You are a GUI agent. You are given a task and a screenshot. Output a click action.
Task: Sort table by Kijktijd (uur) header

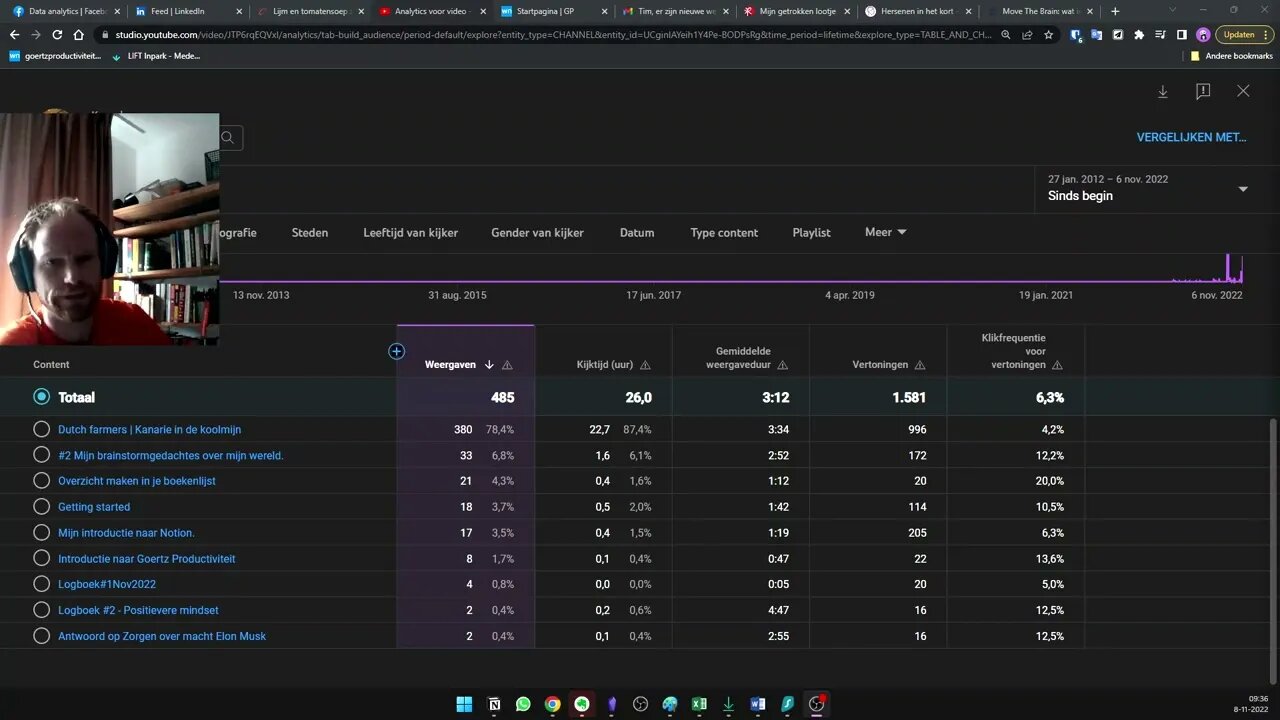(605, 365)
